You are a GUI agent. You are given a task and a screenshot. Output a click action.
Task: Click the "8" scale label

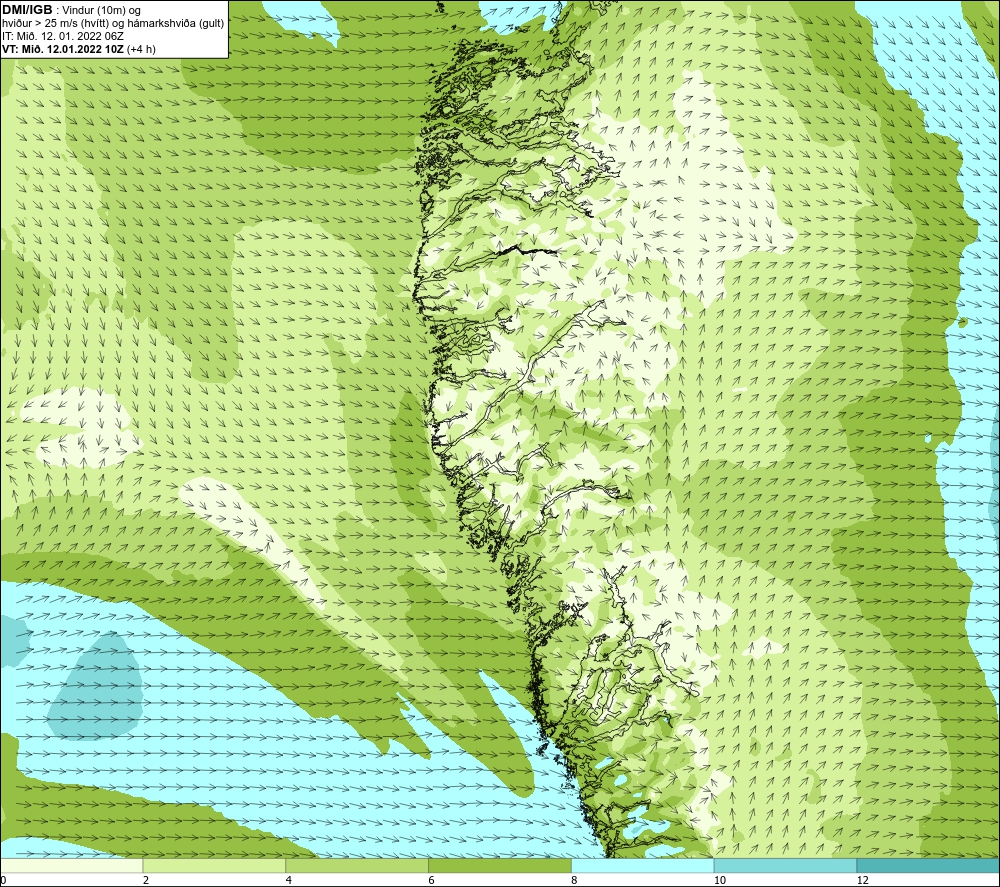pos(575,880)
